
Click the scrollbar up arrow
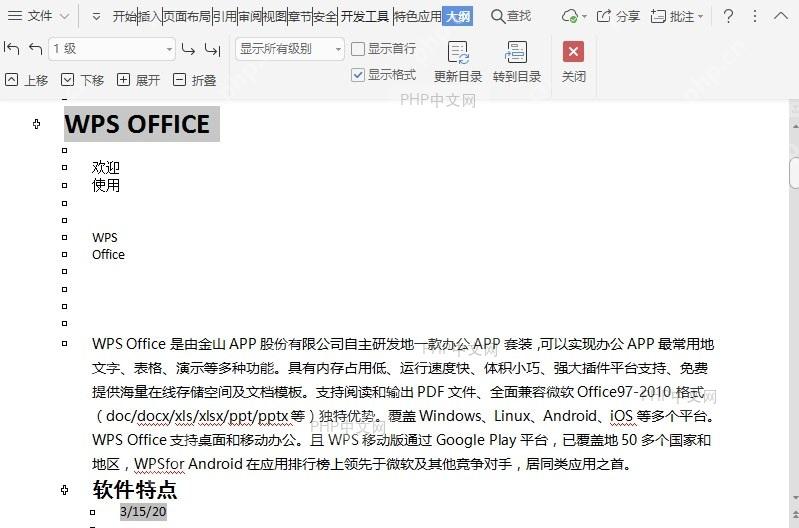point(795,125)
